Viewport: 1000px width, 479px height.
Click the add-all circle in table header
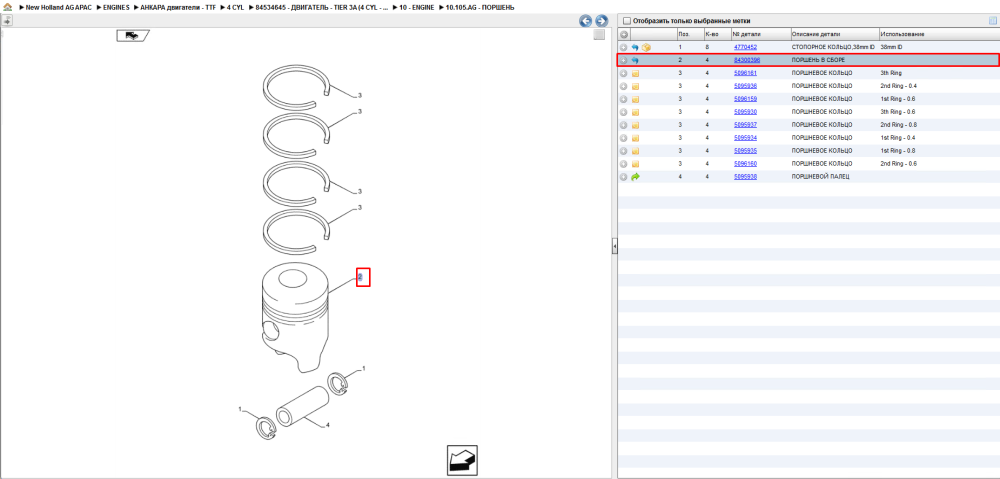pyautogui.click(x=624, y=34)
